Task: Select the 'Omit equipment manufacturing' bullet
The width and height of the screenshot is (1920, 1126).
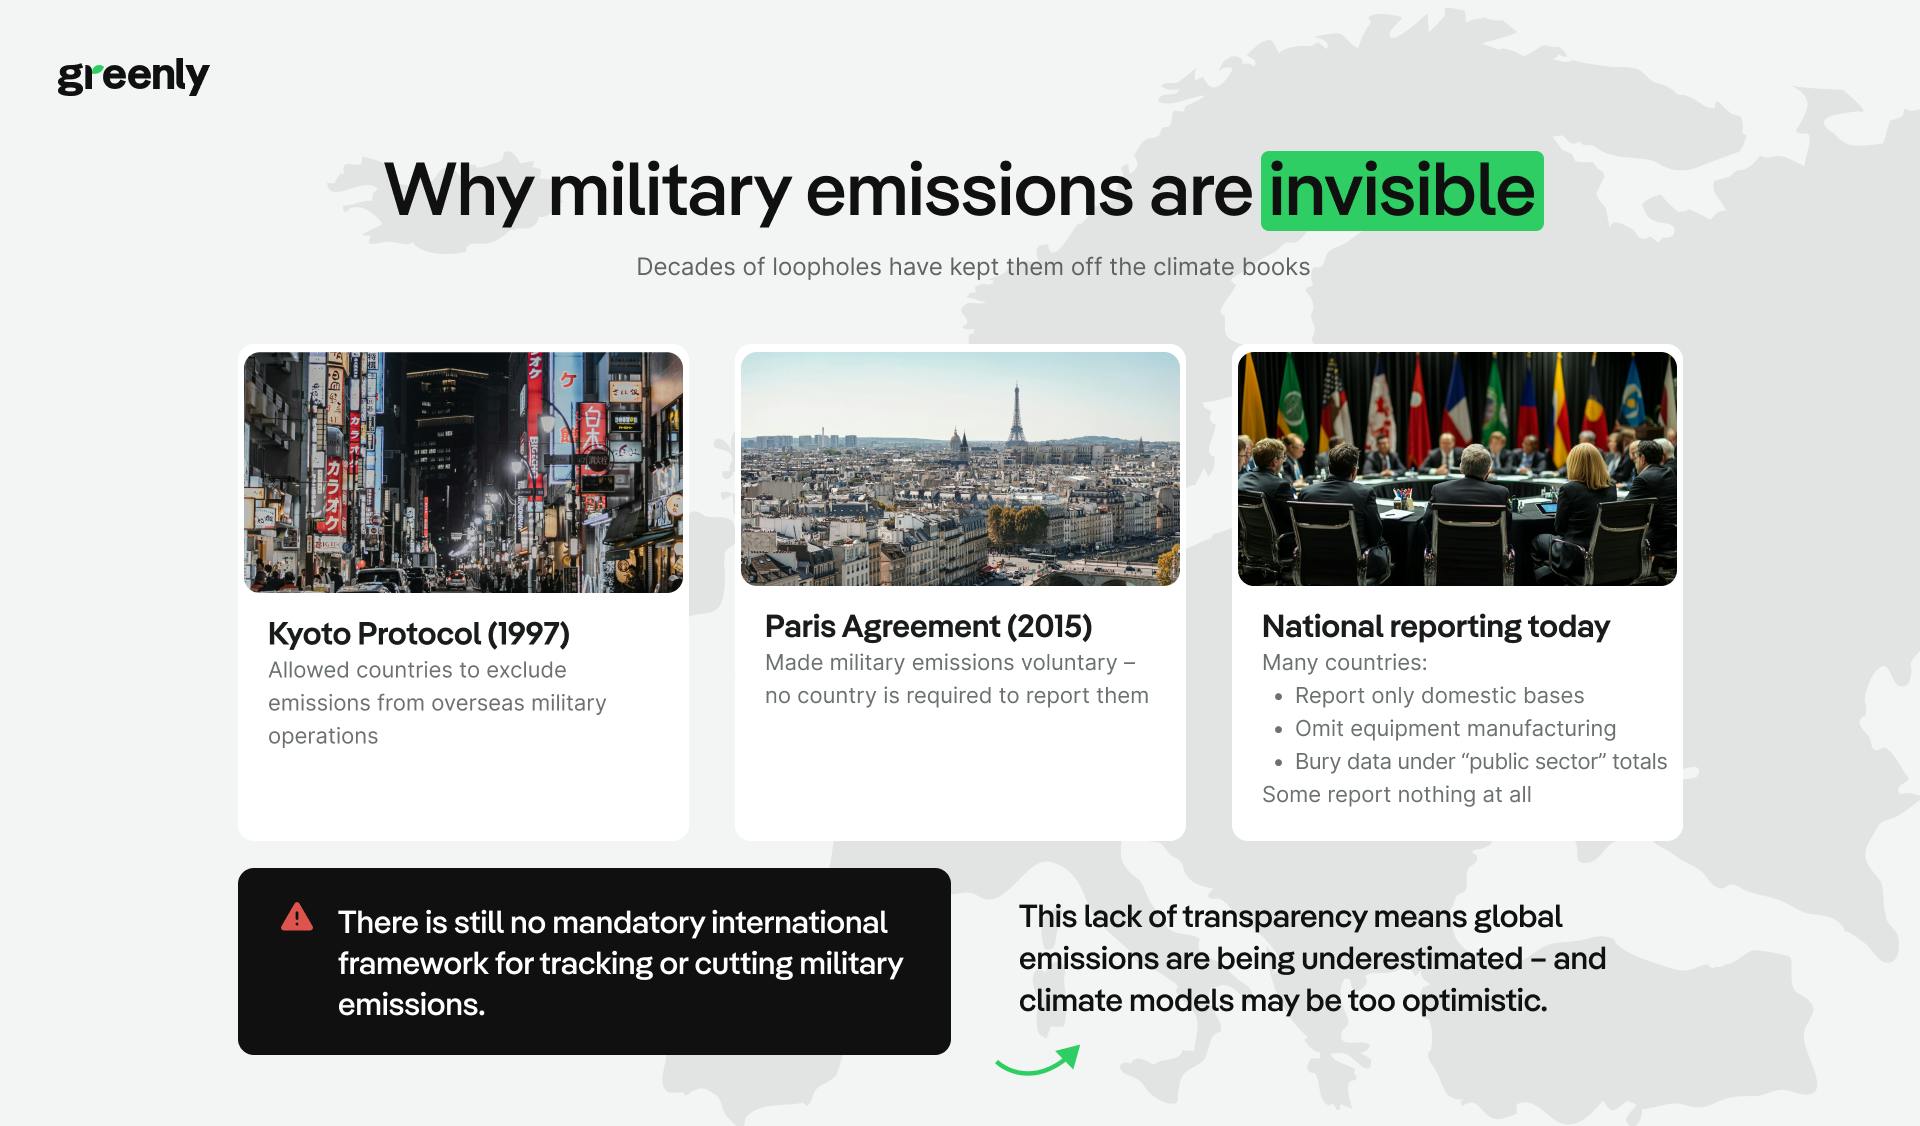Action: 1455,728
